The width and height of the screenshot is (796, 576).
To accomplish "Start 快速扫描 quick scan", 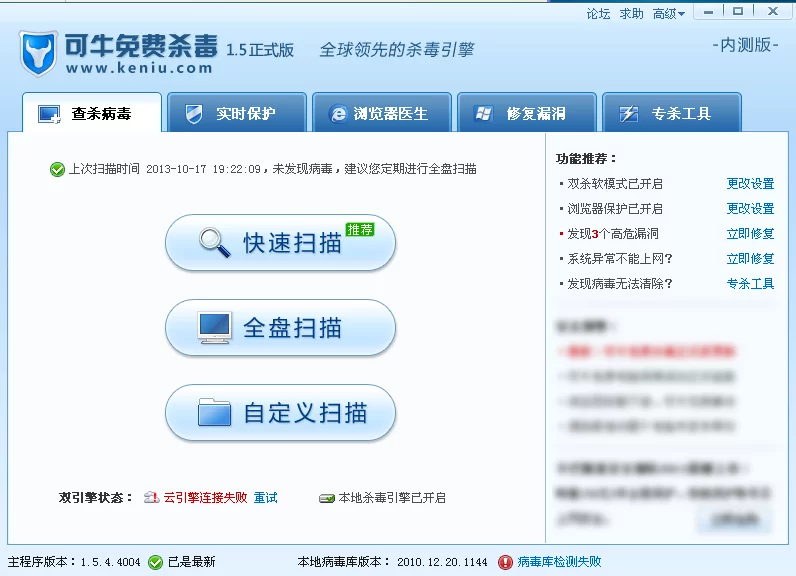I will pos(280,243).
